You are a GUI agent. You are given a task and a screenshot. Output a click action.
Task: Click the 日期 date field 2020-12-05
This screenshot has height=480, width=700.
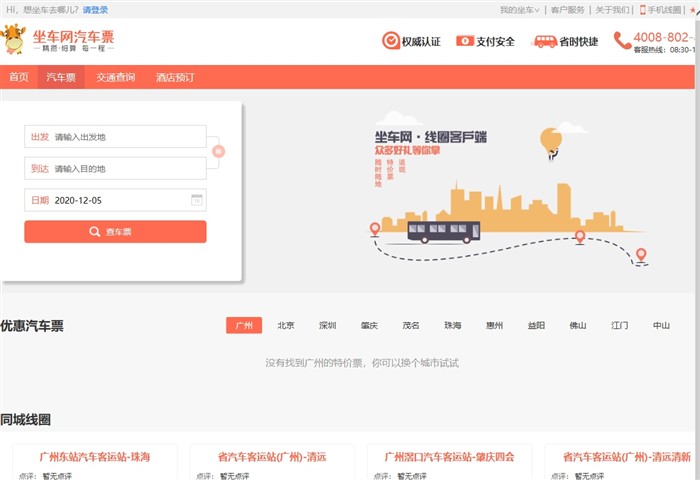coord(115,200)
